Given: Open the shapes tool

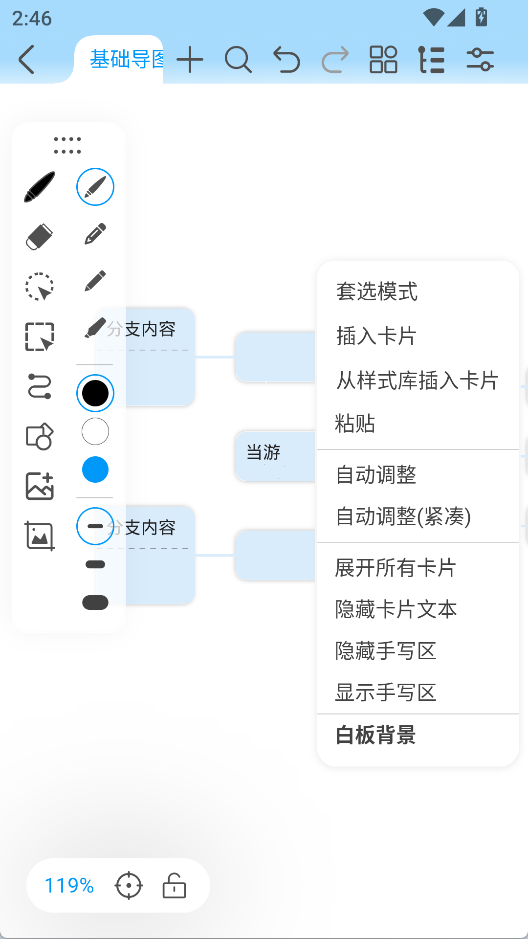Looking at the screenshot, I should 40,436.
